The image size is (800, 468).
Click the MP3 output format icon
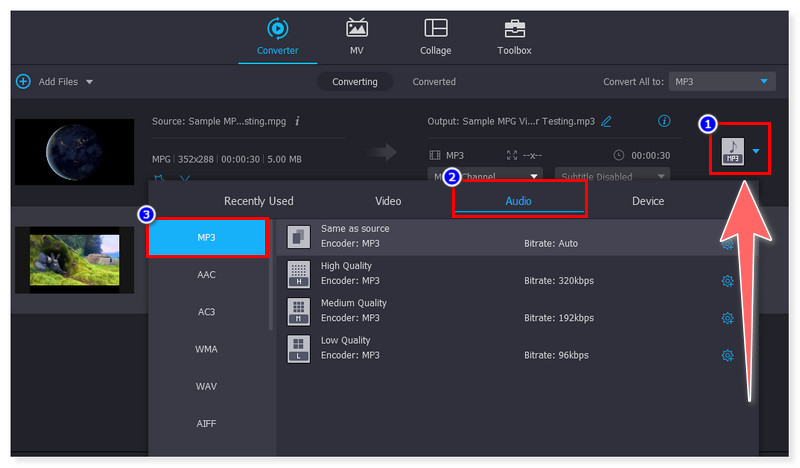tap(733, 151)
